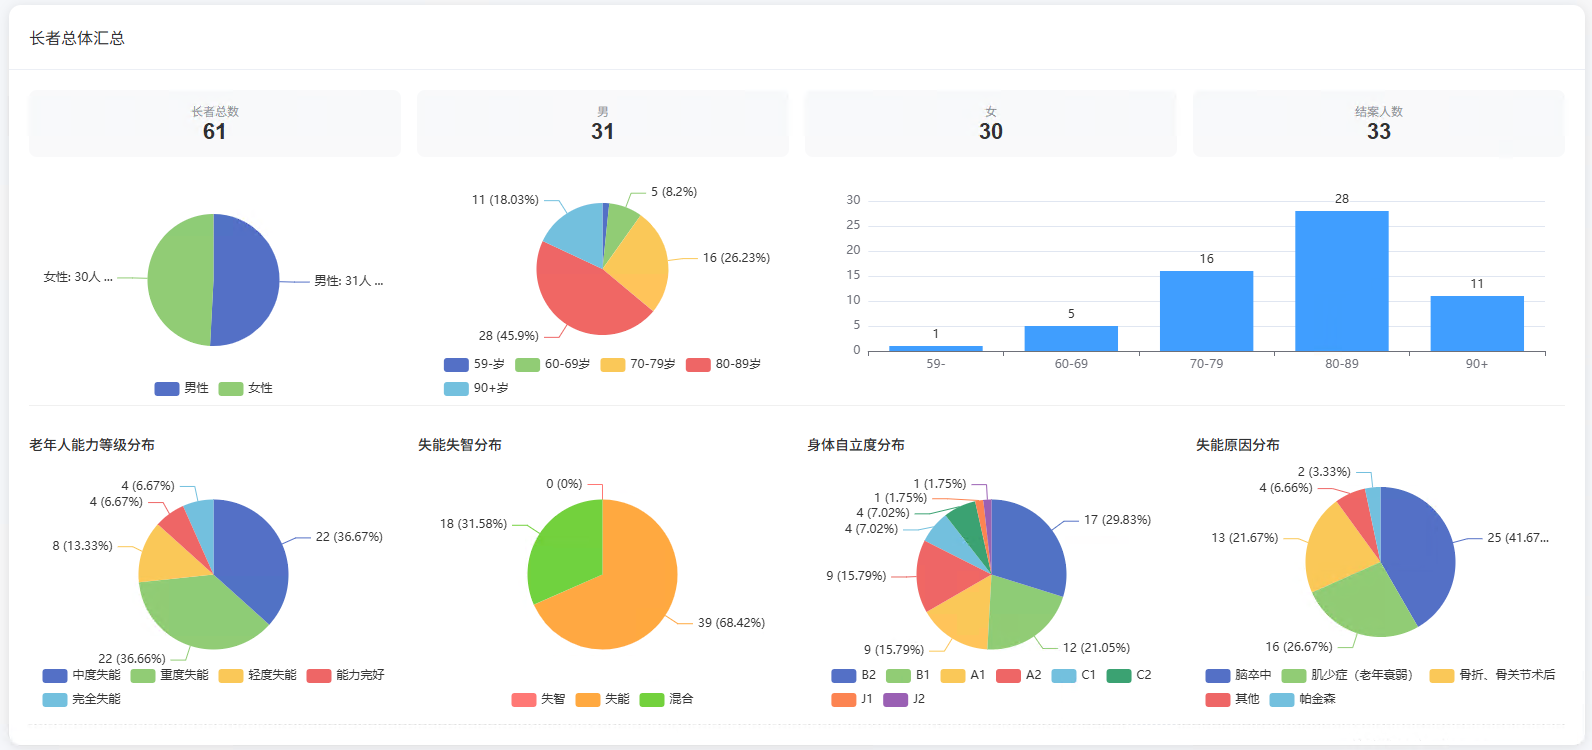Toggle the 失智 legend item
The width and height of the screenshot is (1592, 750).
point(539,699)
